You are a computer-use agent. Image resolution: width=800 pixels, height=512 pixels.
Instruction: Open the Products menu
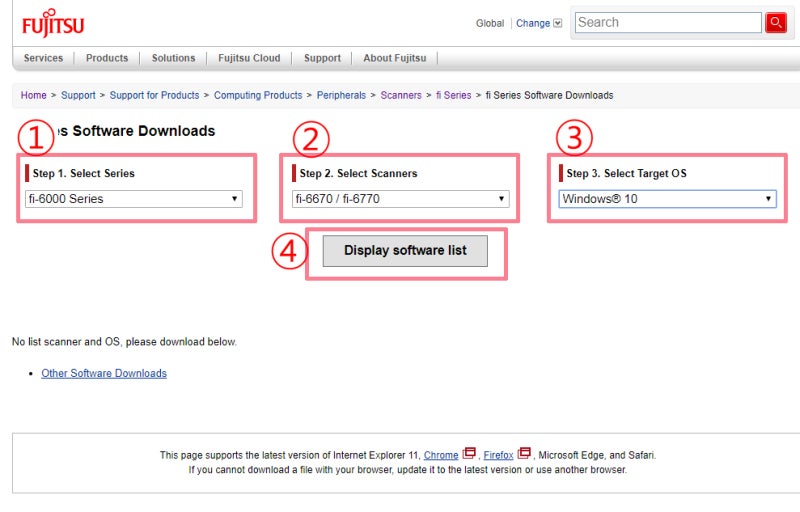click(107, 58)
